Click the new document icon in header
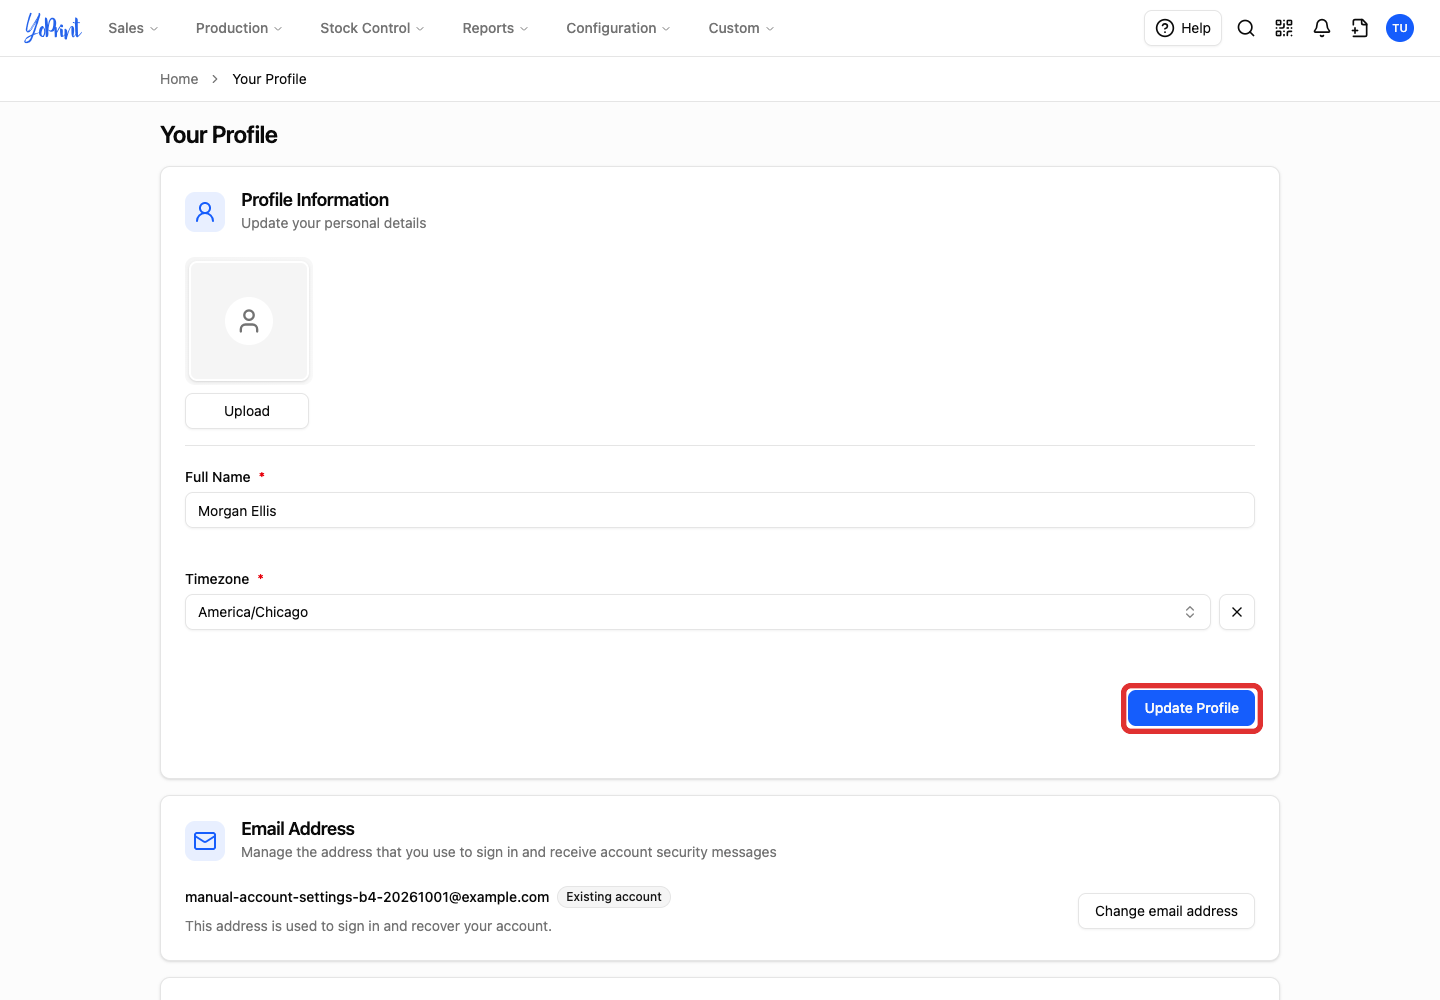The image size is (1440, 1000). coord(1360,28)
